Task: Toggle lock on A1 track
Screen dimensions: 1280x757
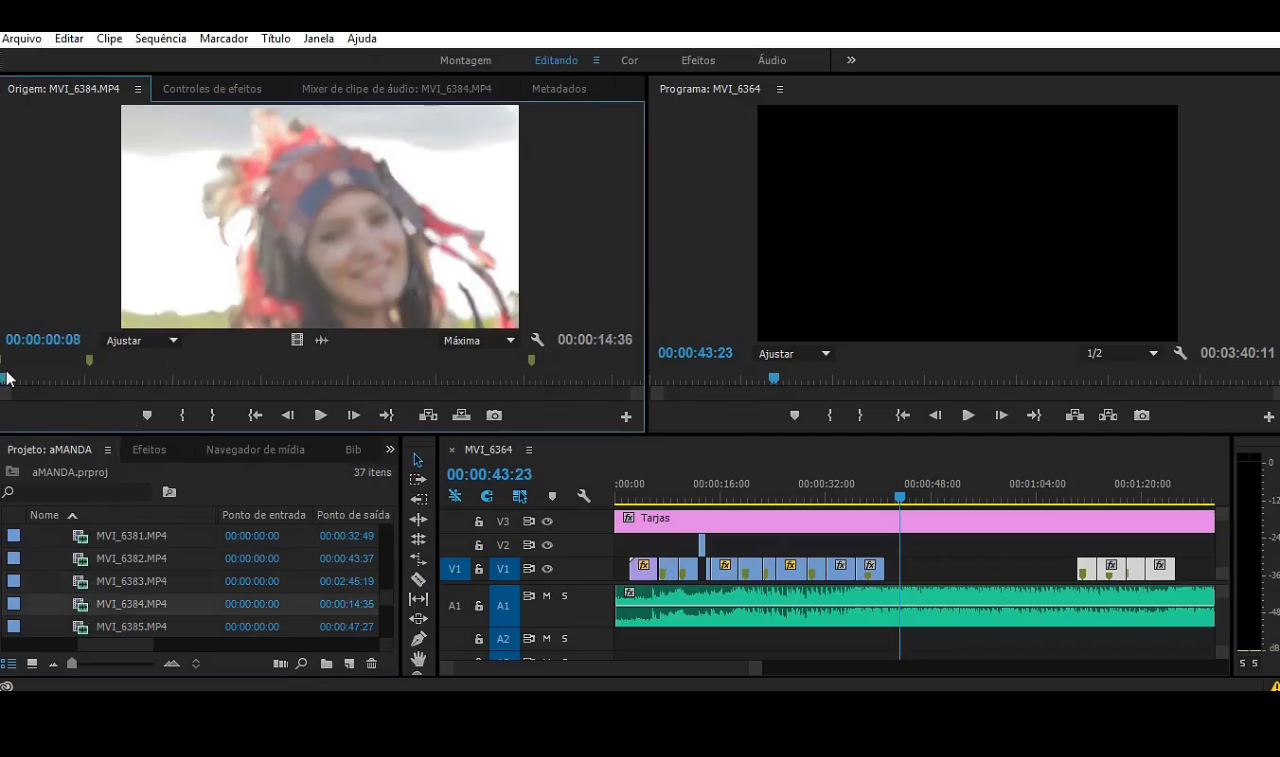Action: [479, 606]
